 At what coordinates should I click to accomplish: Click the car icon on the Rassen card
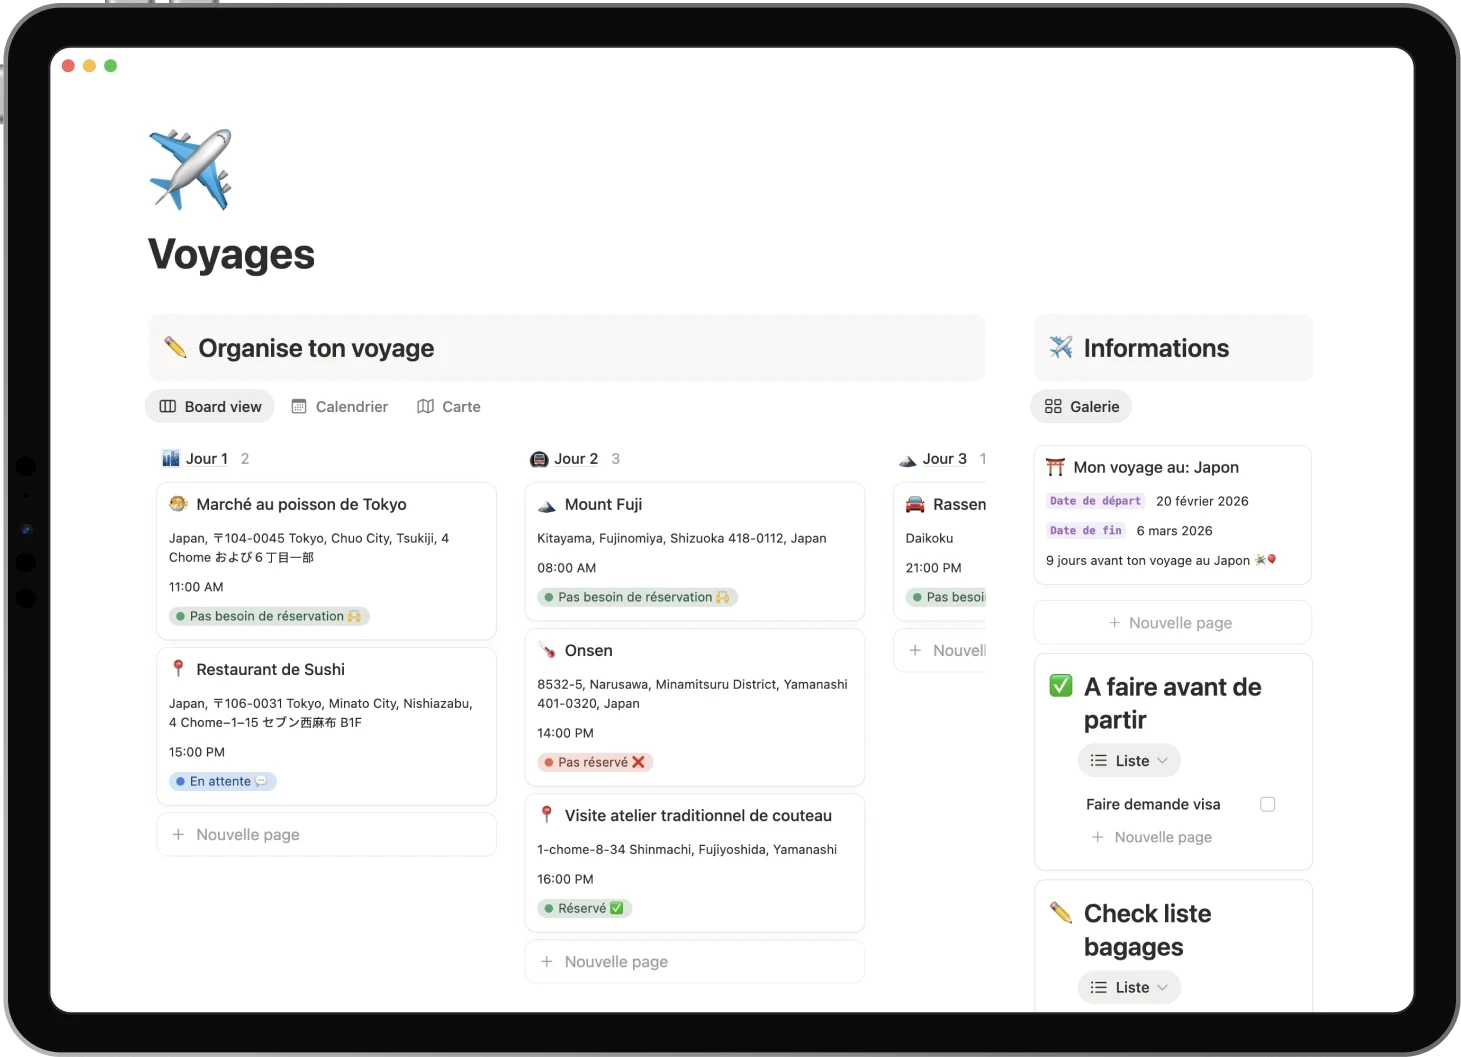pyautogui.click(x=915, y=504)
